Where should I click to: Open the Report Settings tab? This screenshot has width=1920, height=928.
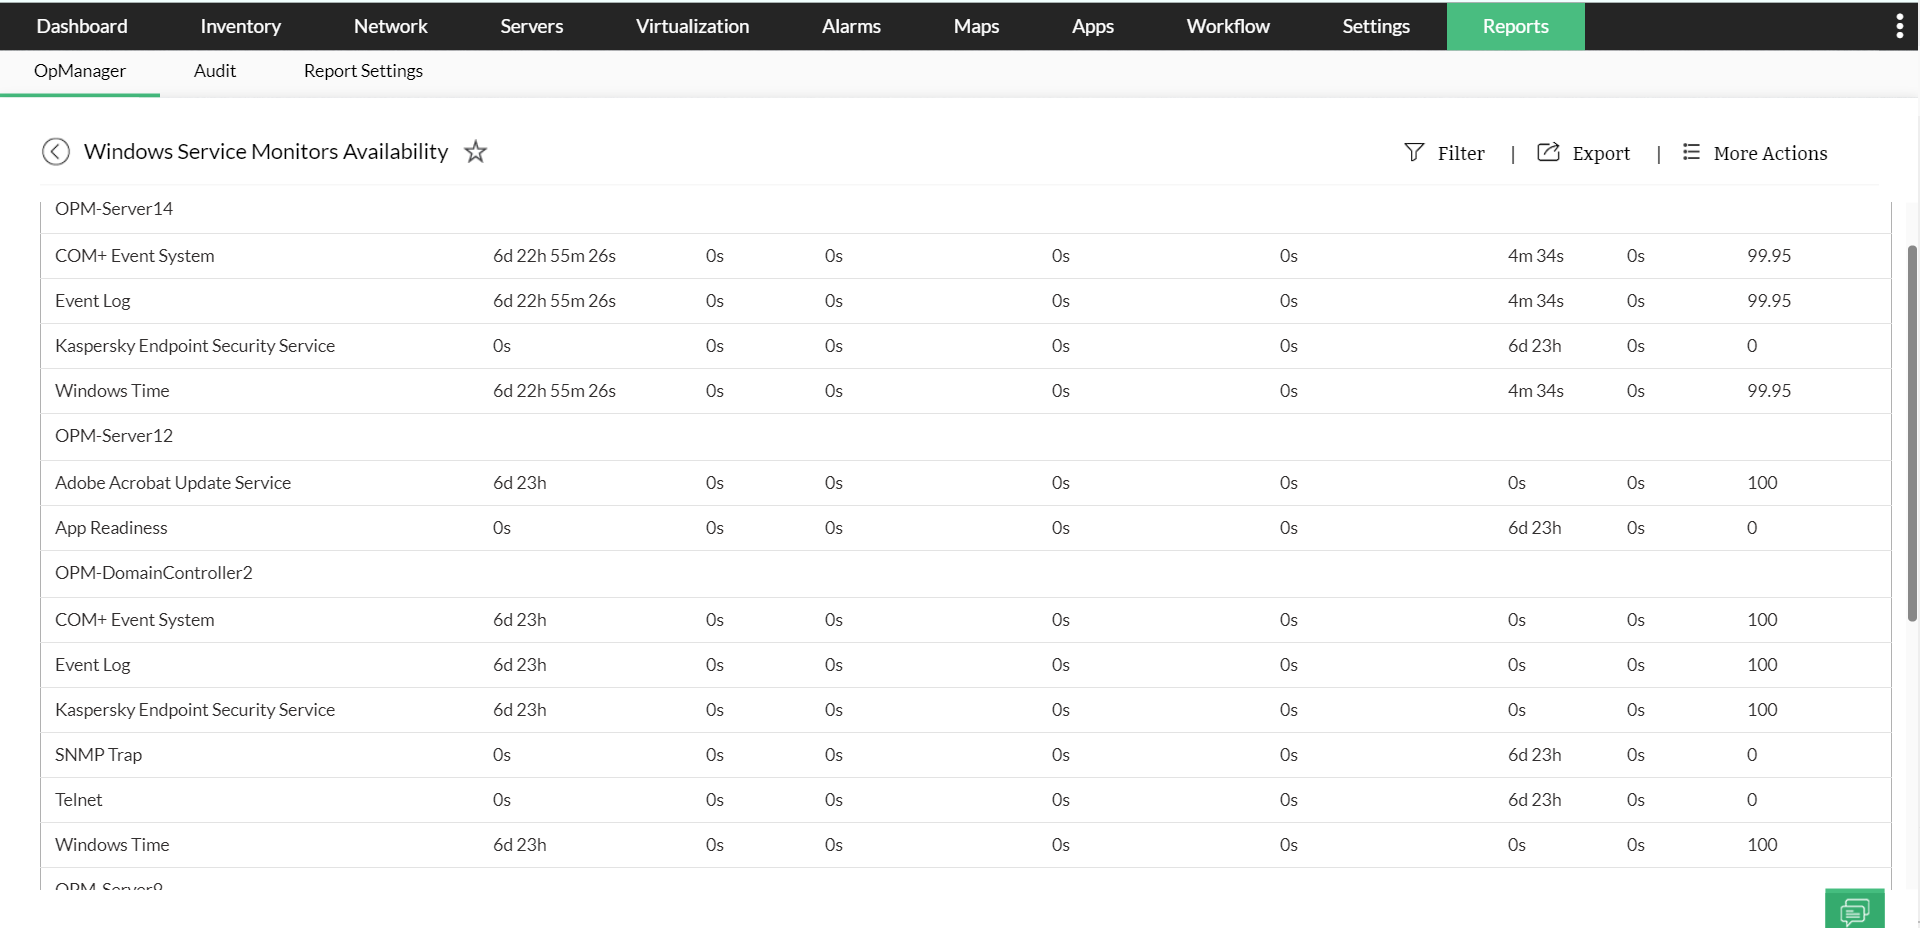pos(363,71)
